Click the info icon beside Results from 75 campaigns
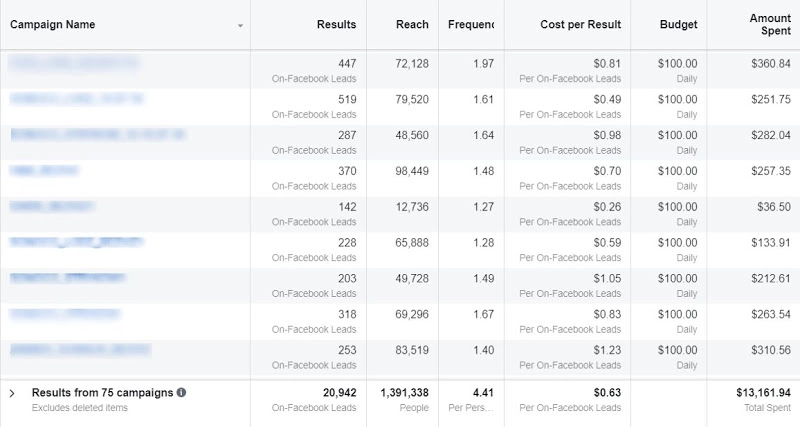The height and width of the screenshot is (427, 800). pos(181,393)
